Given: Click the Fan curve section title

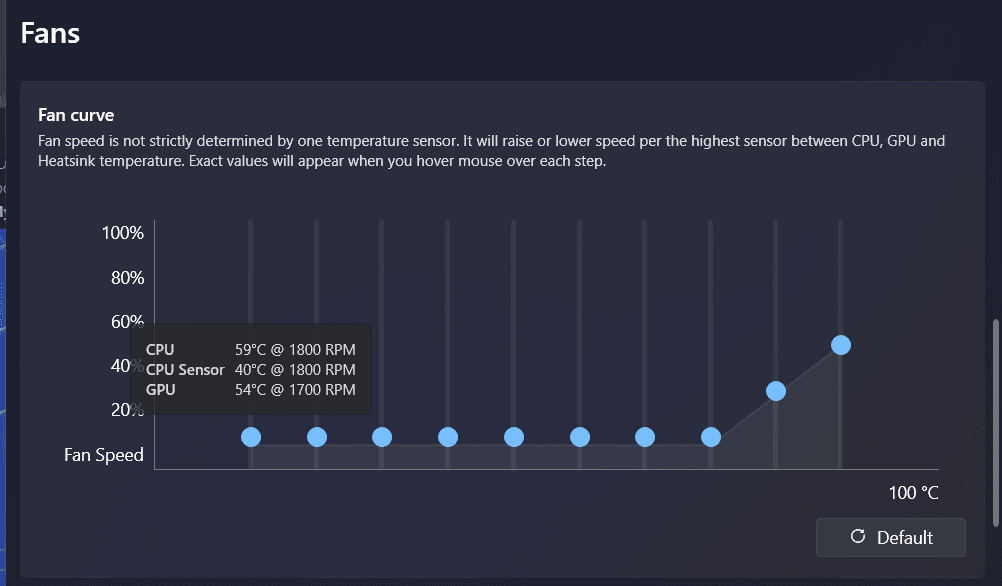Looking at the screenshot, I should 76,115.
